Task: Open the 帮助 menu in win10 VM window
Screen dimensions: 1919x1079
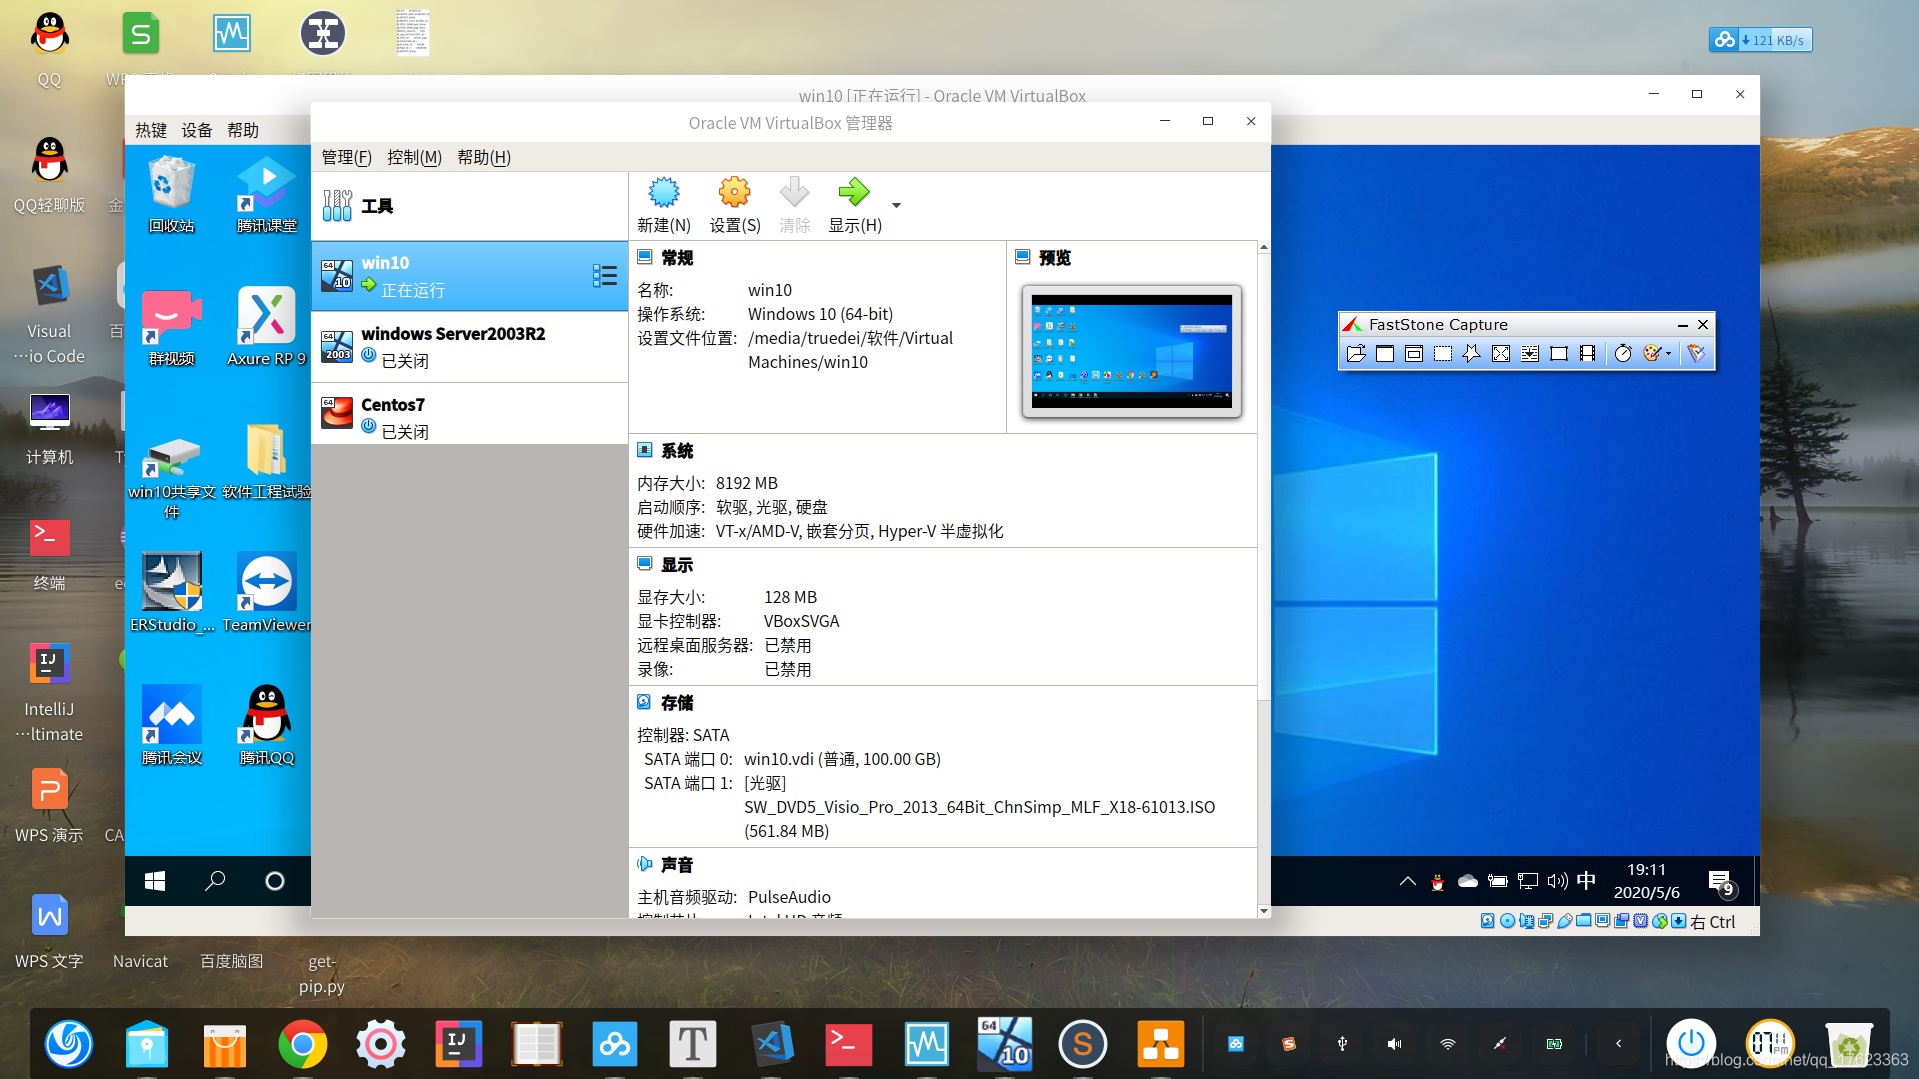Action: click(243, 130)
